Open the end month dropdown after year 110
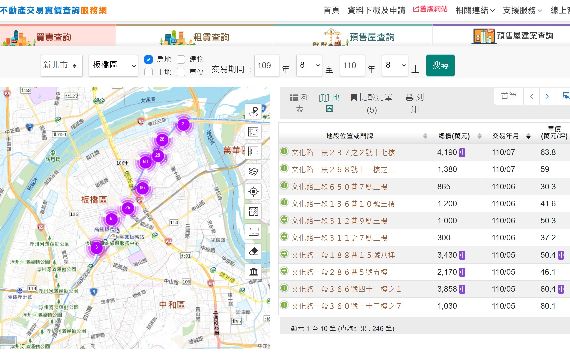Screen dimensions: 570x360 pyautogui.click(x=395, y=65)
